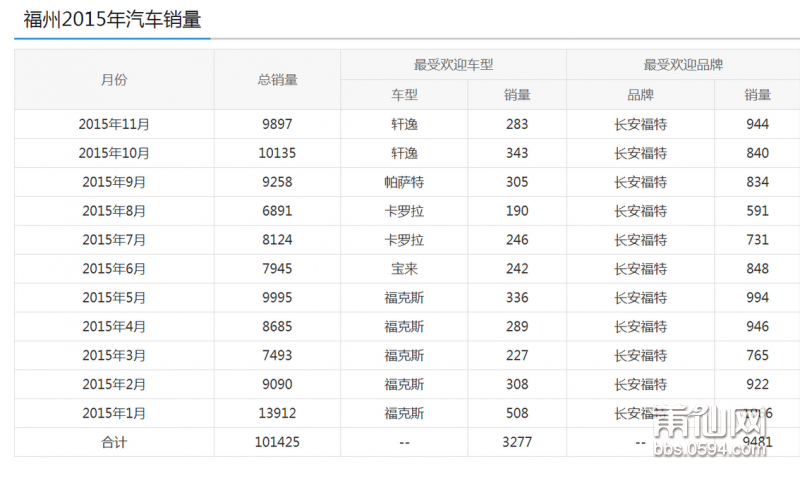The width and height of the screenshot is (800, 488).
Task: Click 福克斯 in the 2015年1月 row
Action: tap(404, 413)
